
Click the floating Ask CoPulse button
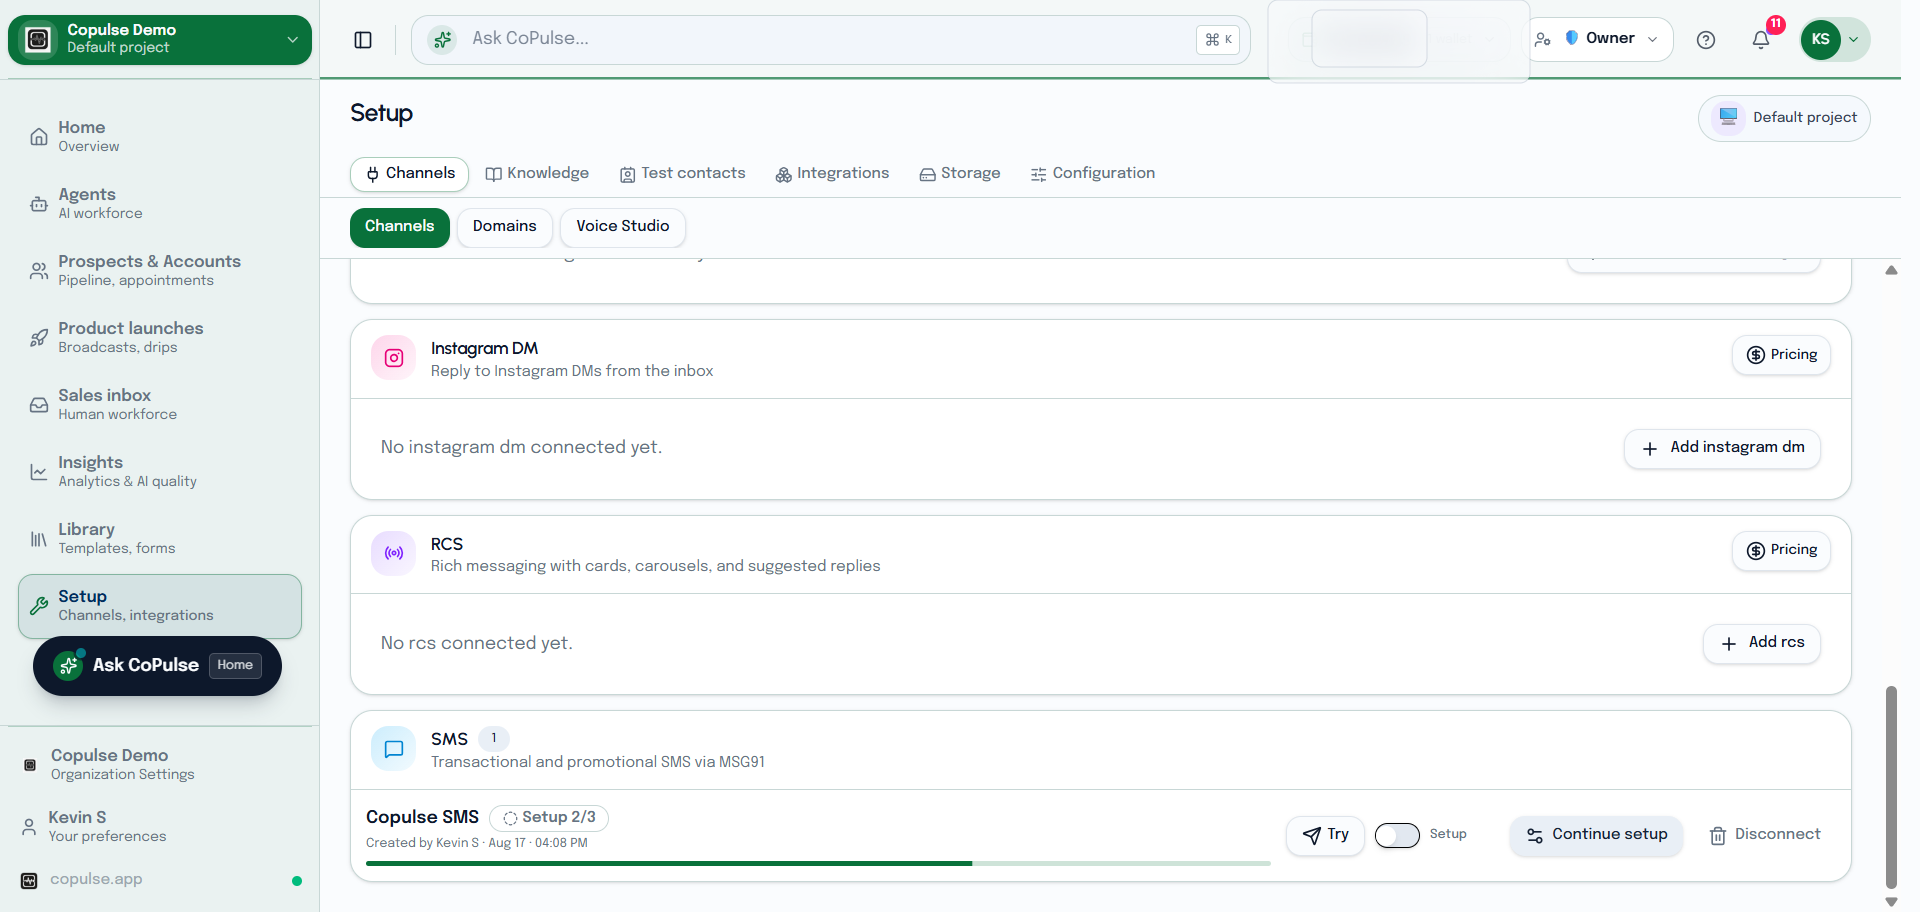[x=157, y=666]
